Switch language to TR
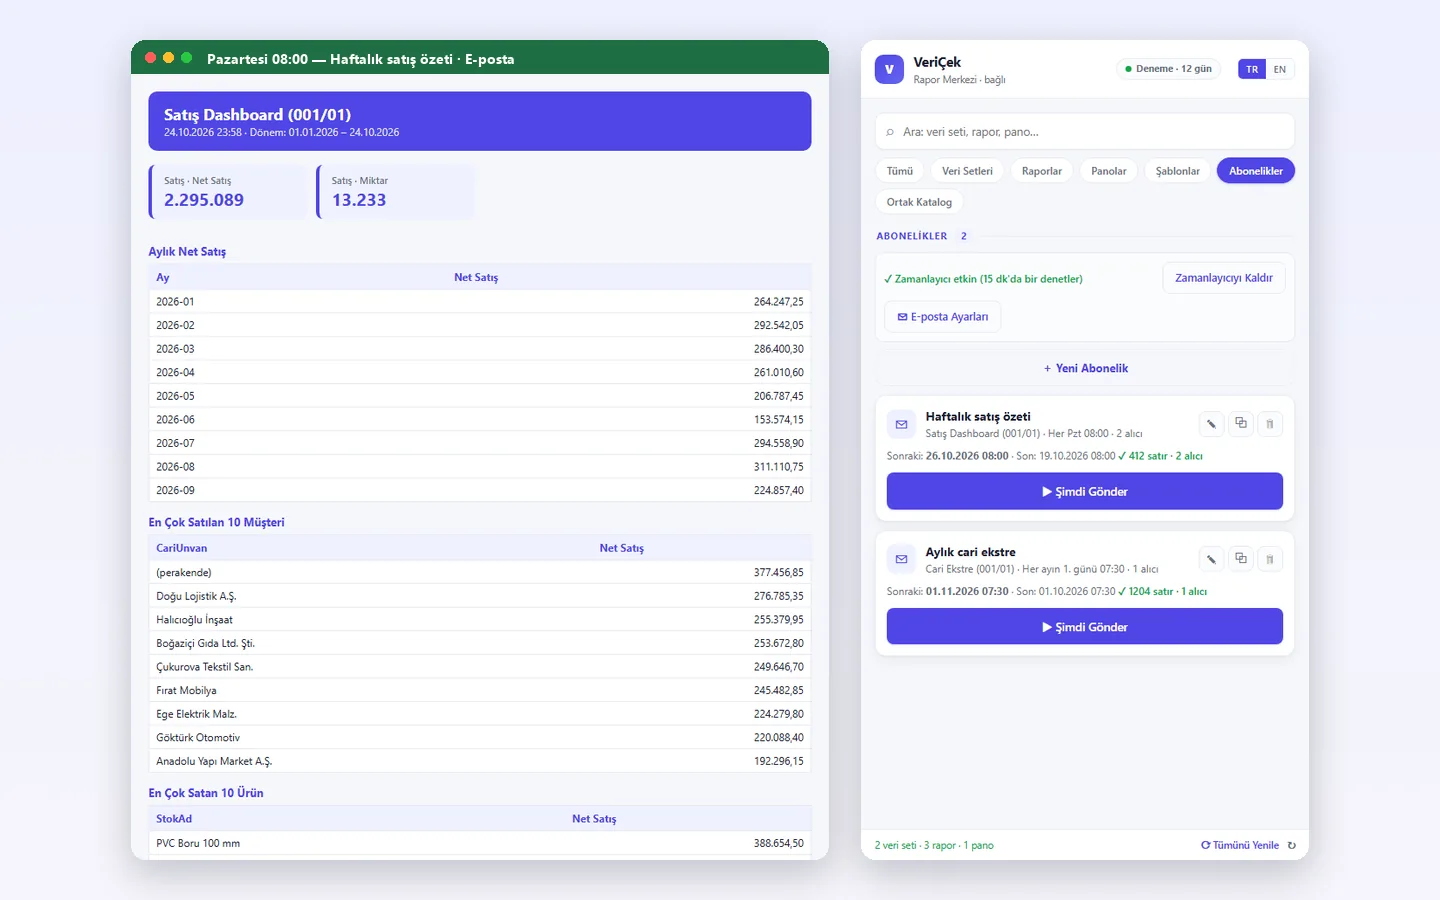Image resolution: width=1440 pixels, height=900 pixels. 1252,69
